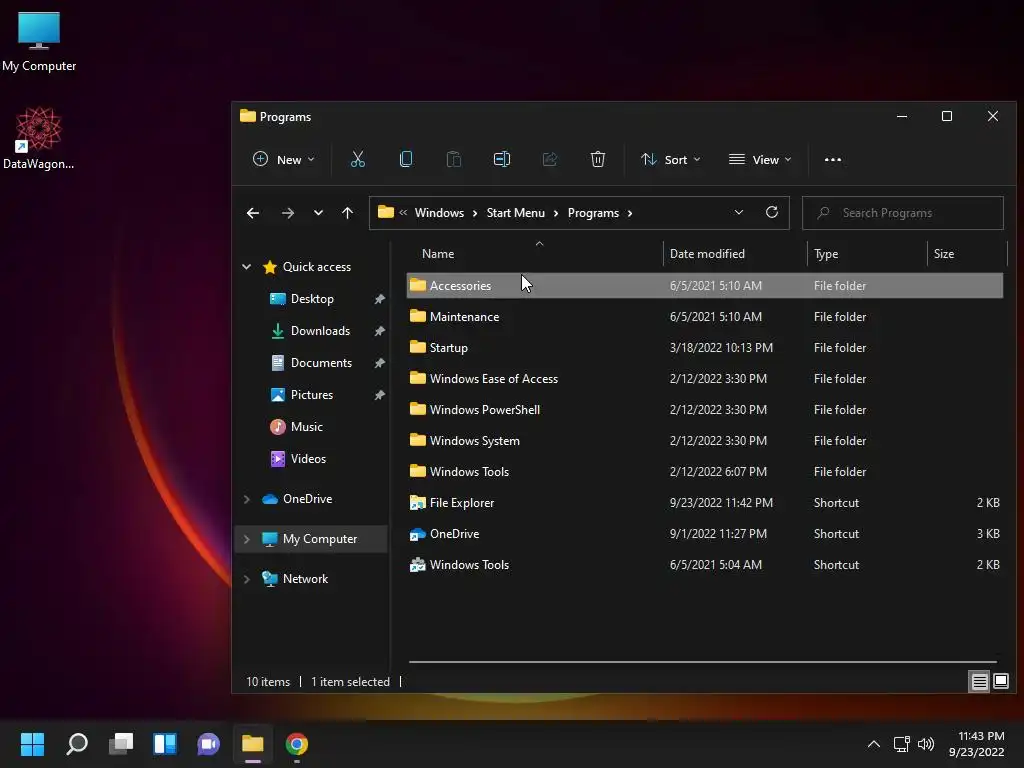Viewport: 1024px width, 768px height.
Task: Click the Rename icon in toolbar
Action: [502, 159]
